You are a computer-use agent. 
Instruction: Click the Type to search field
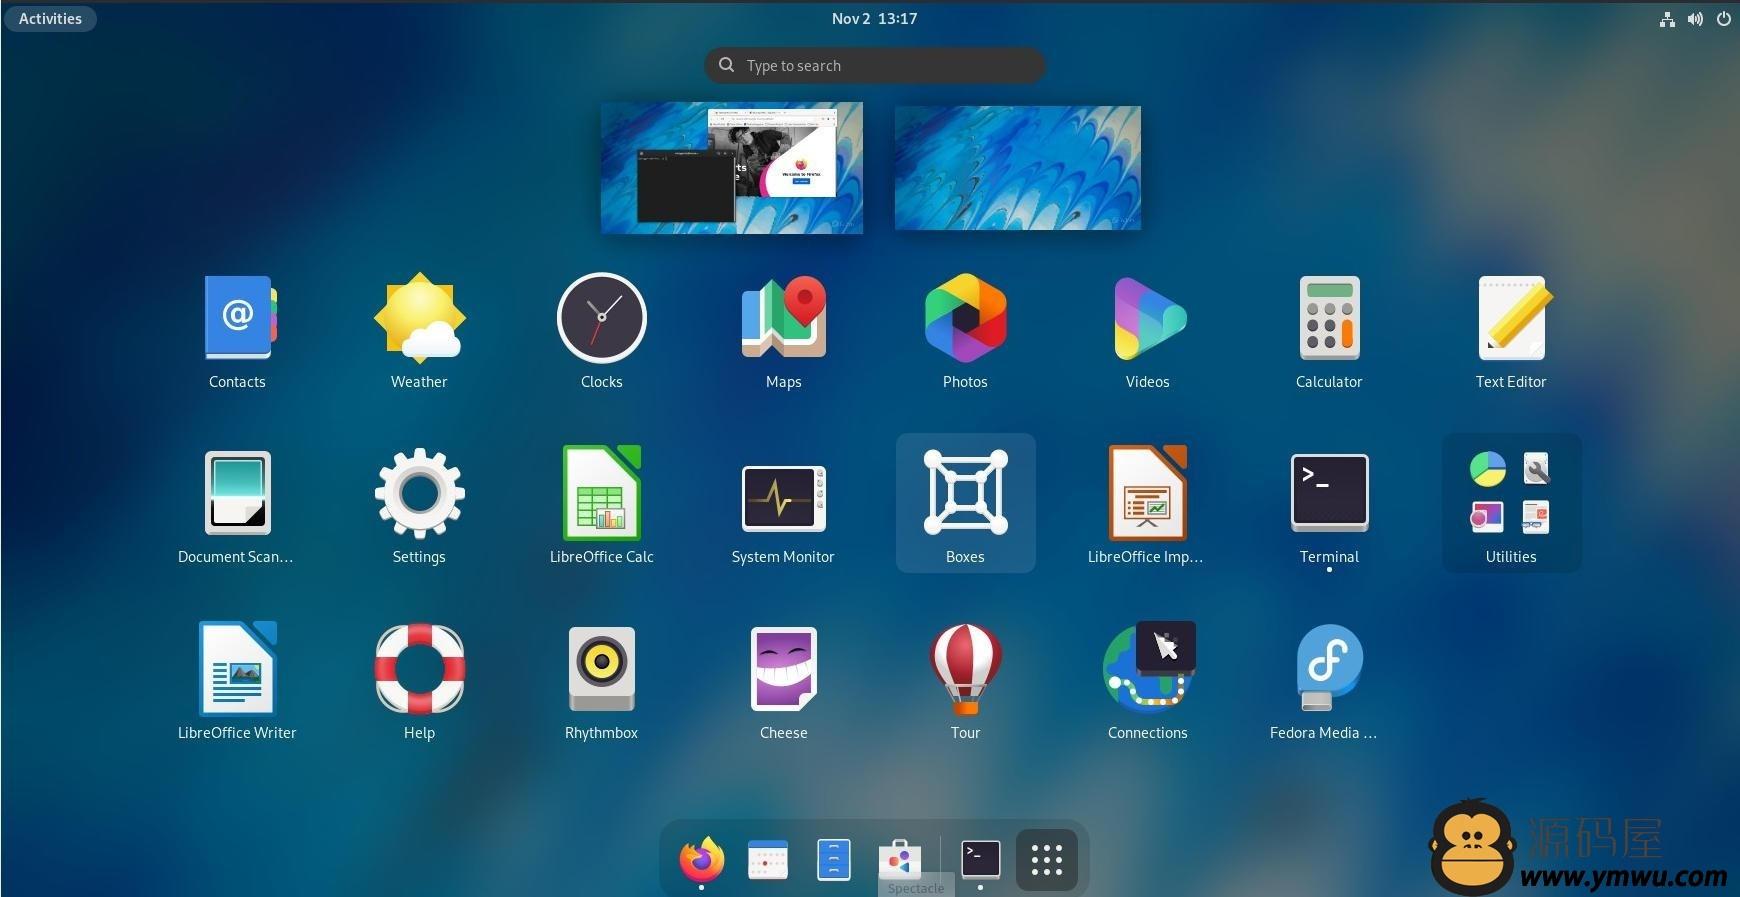point(875,65)
